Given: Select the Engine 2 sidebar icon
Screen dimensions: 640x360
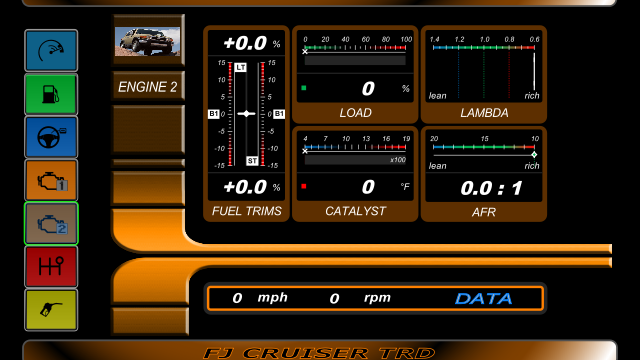Looking at the screenshot, I should 51,223.
